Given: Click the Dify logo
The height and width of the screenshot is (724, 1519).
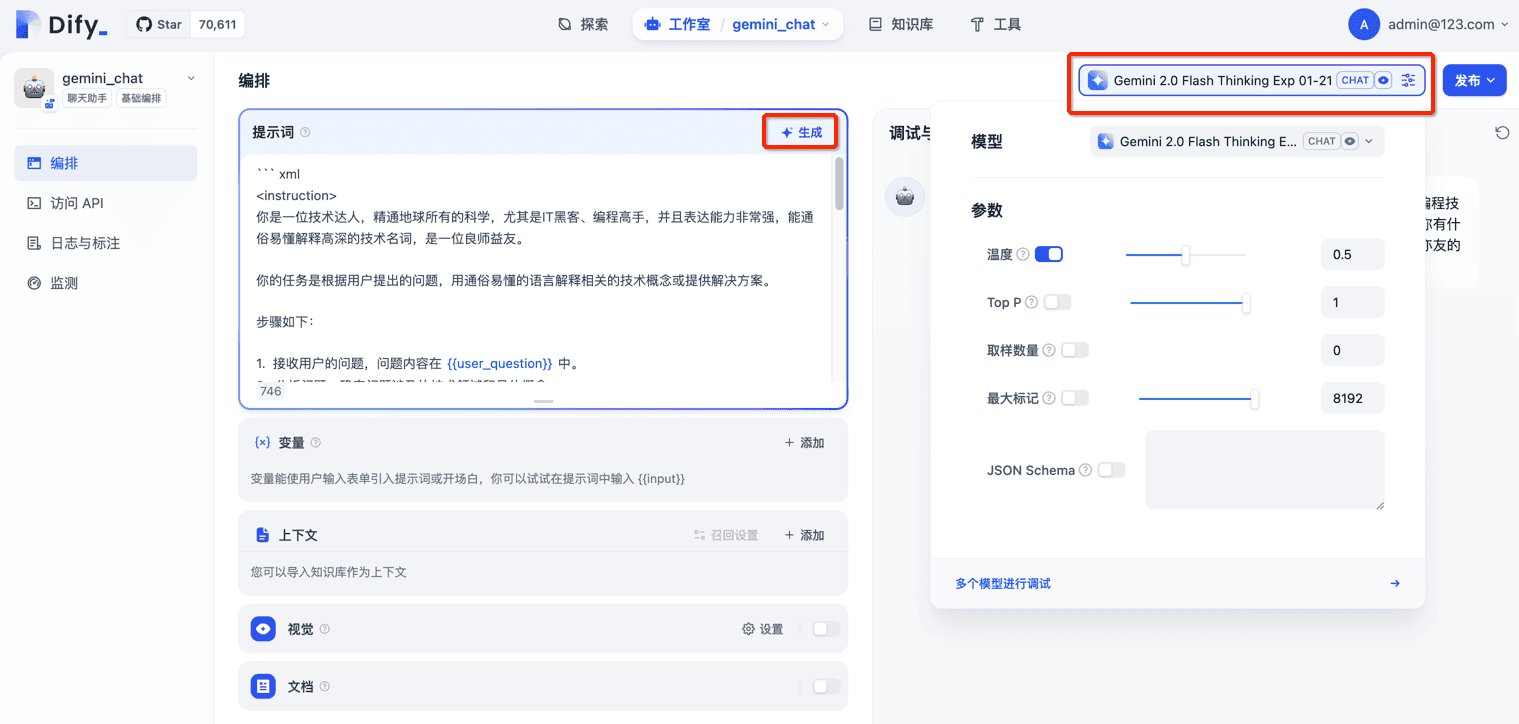Looking at the screenshot, I should tap(62, 25).
